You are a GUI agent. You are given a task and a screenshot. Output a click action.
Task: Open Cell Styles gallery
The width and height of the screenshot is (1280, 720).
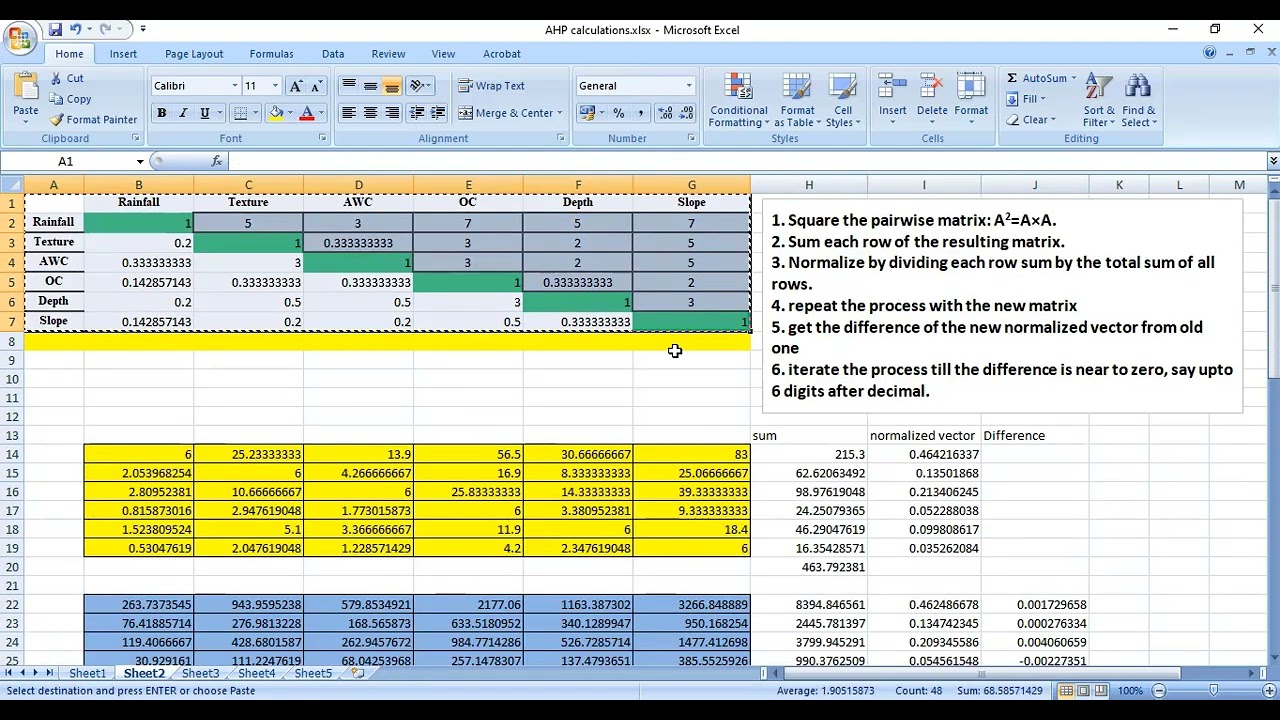(x=843, y=100)
